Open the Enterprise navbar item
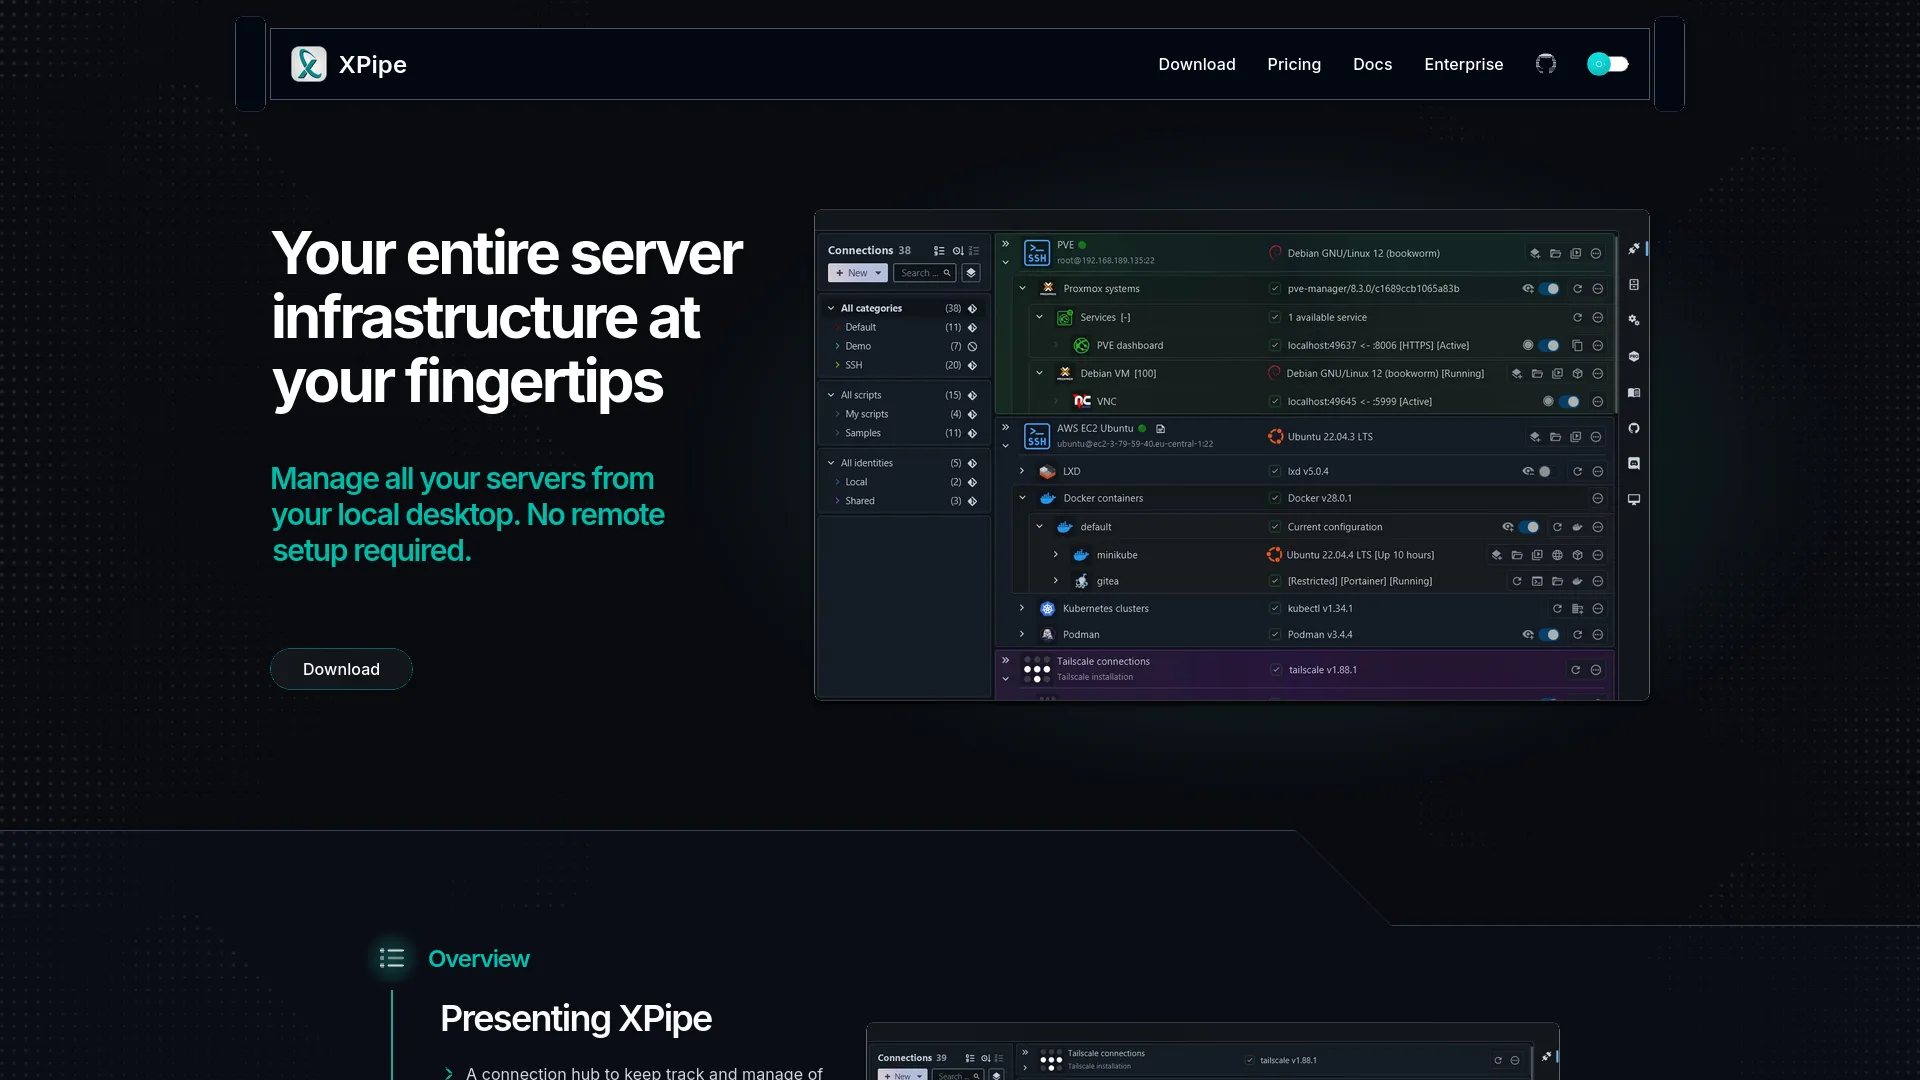Viewport: 1920px width, 1080px height. point(1463,64)
